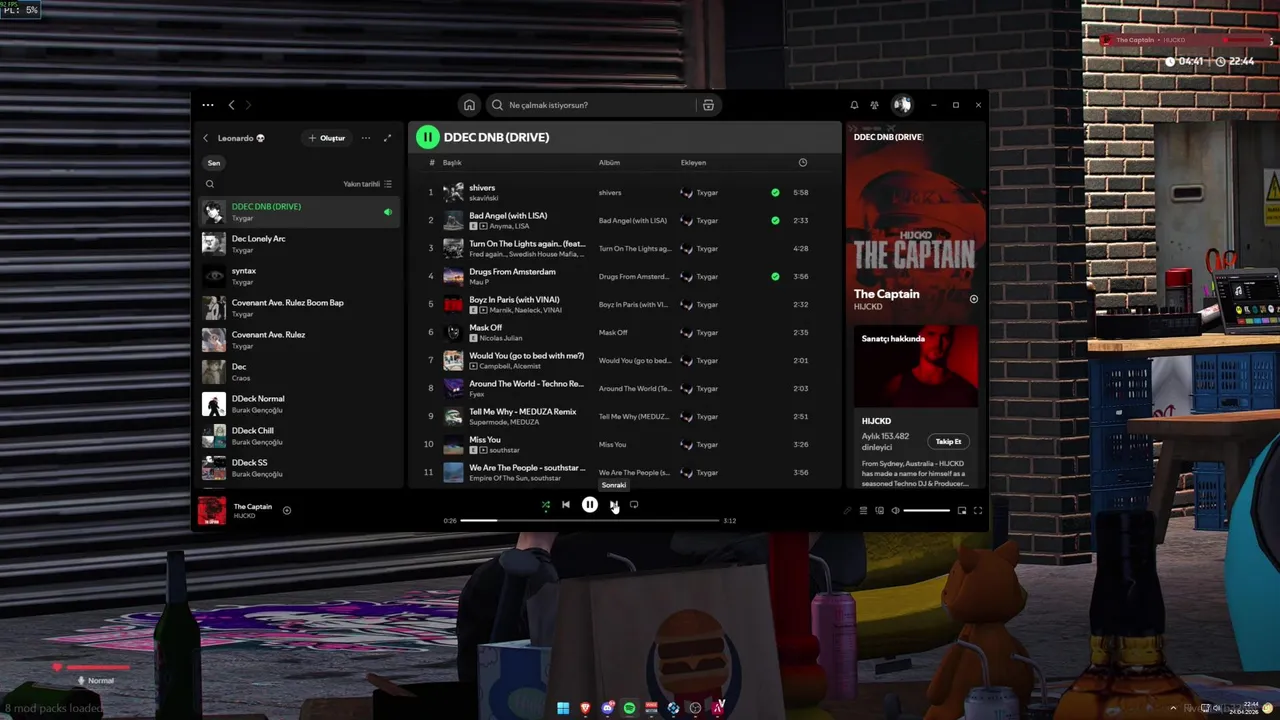Add The Captain from now-playing panel

974,299
